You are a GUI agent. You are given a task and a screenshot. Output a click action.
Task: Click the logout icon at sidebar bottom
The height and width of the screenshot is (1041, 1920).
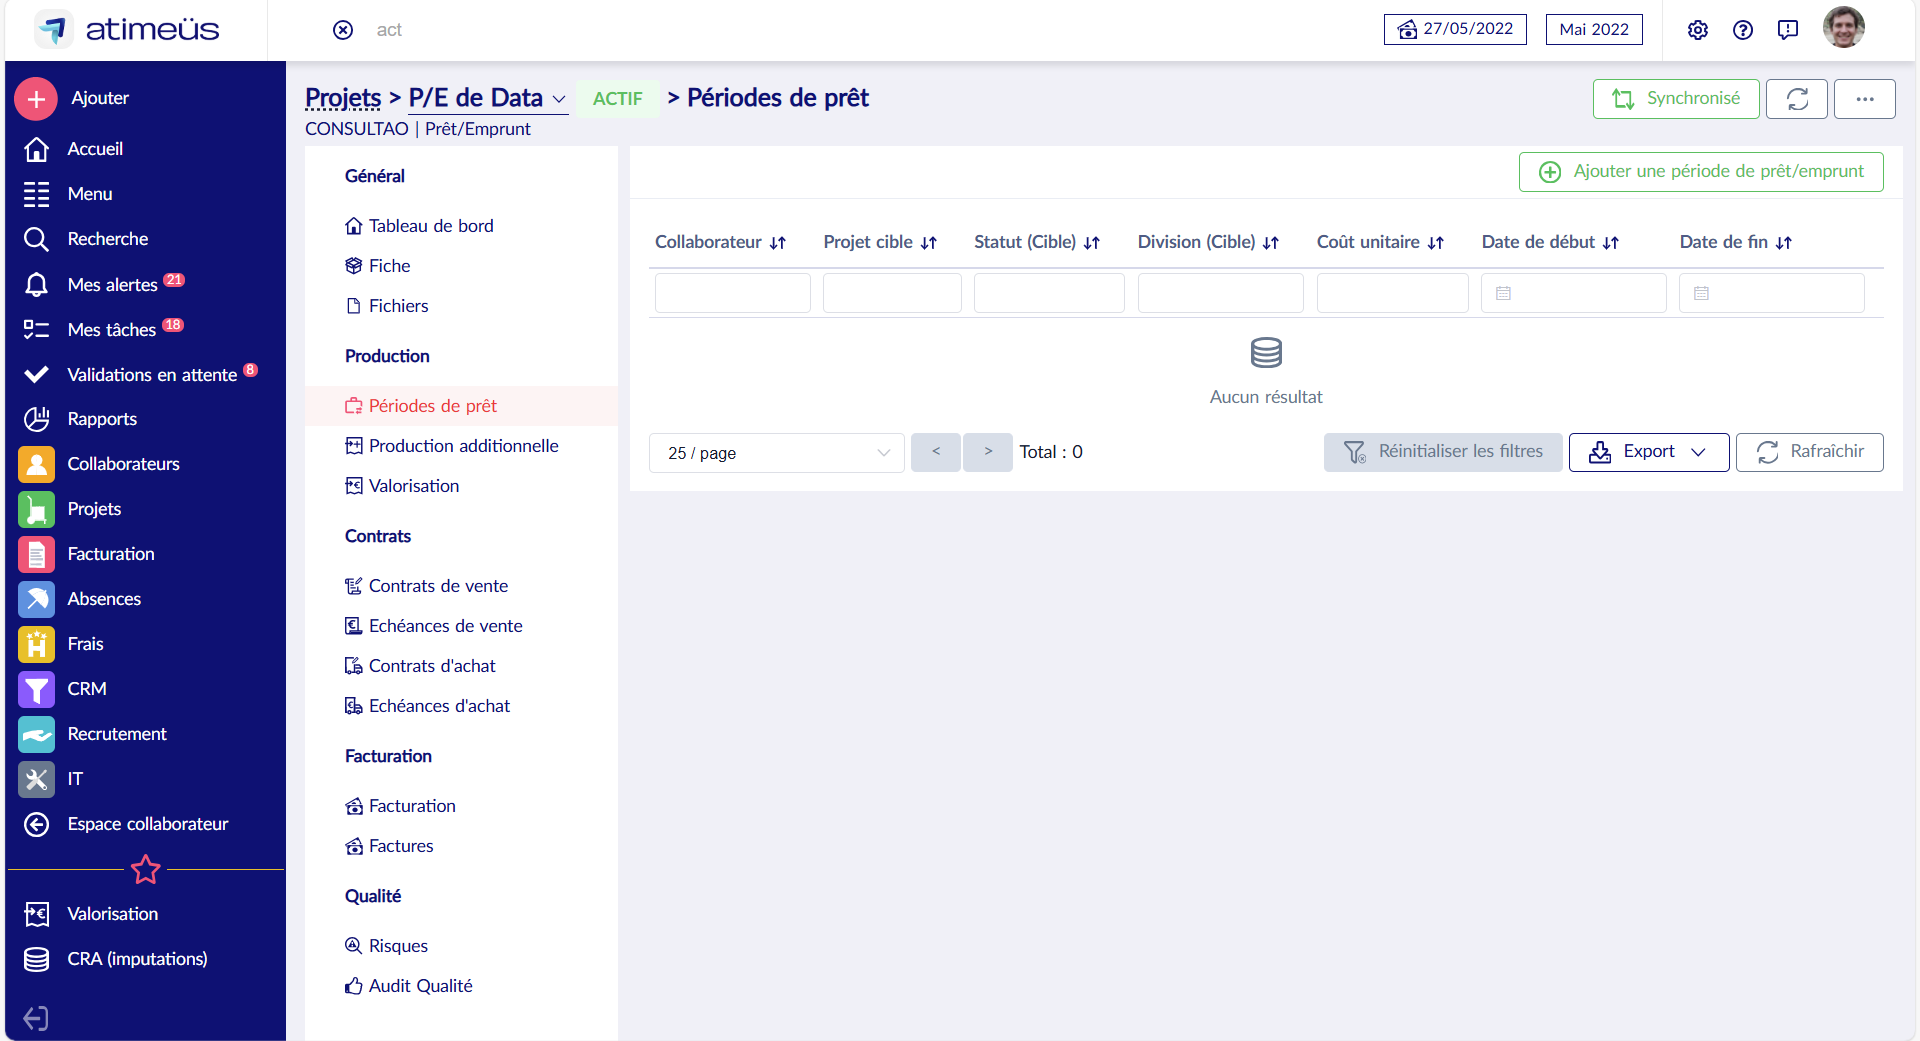36,1018
